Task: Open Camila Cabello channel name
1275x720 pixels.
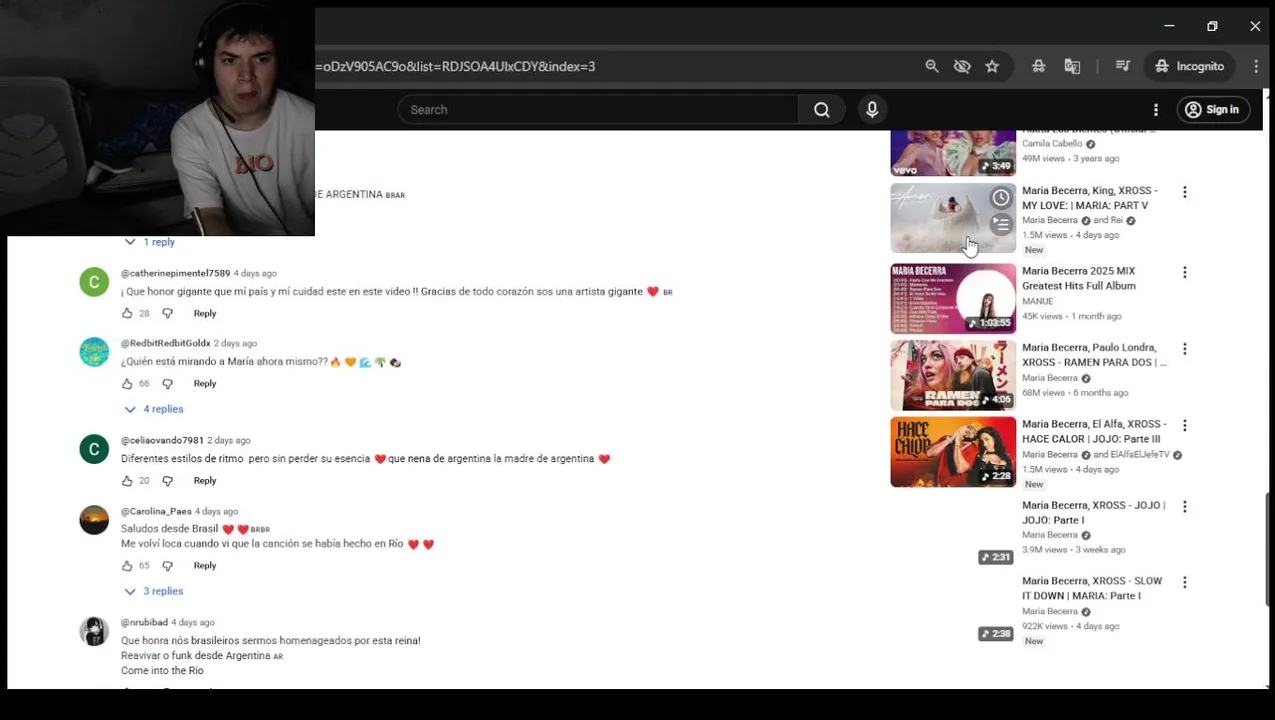Action: pyautogui.click(x=1052, y=144)
